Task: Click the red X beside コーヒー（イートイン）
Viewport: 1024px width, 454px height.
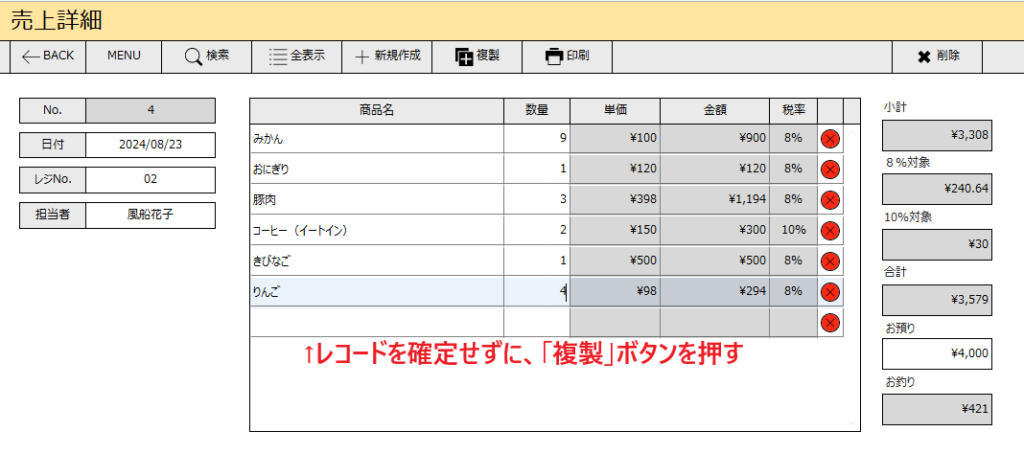Action: (x=830, y=231)
